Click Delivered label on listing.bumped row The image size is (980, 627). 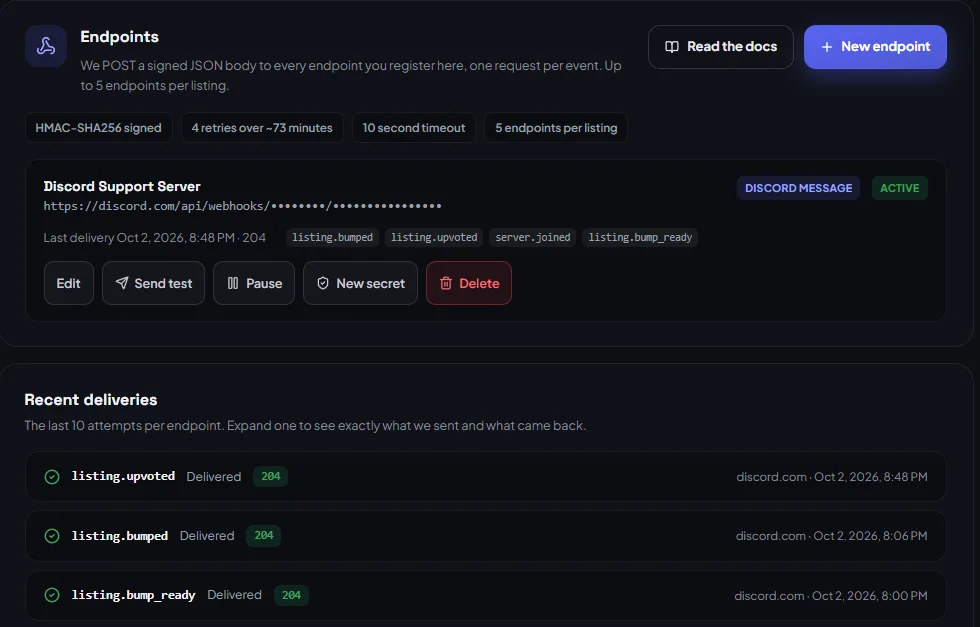pos(207,536)
